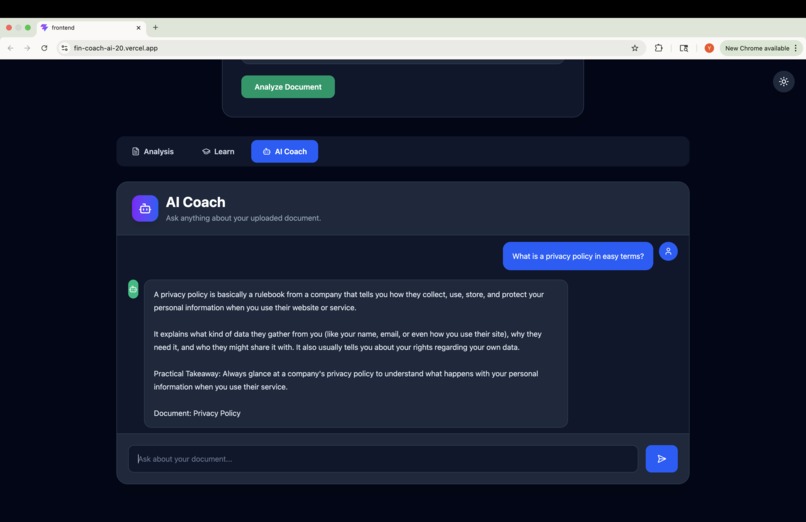Toggle the light/dark theme sun icon
Screen dimensions: 806x522
pyautogui.click(x=783, y=82)
